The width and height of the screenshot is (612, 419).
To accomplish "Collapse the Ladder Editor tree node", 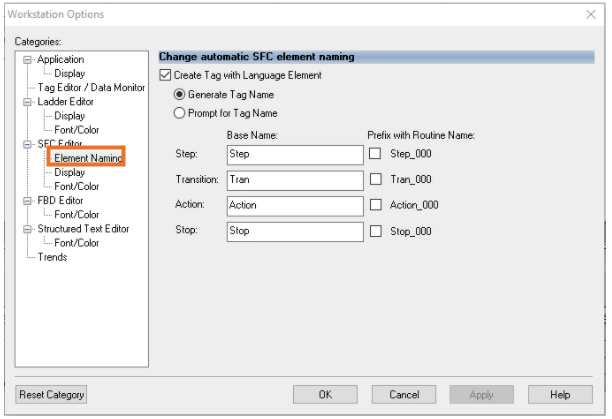I will coord(28,102).
